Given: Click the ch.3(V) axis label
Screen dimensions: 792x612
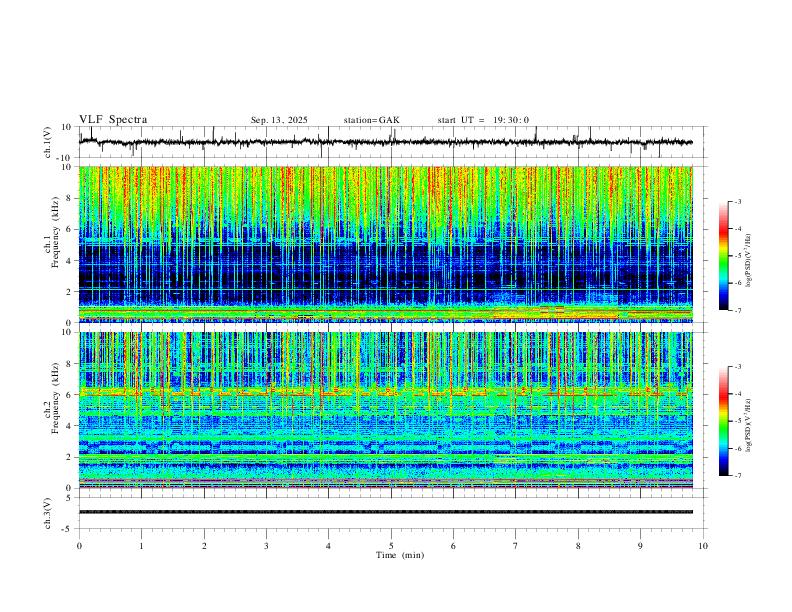Looking at the screenshot, I should [48, 513].
